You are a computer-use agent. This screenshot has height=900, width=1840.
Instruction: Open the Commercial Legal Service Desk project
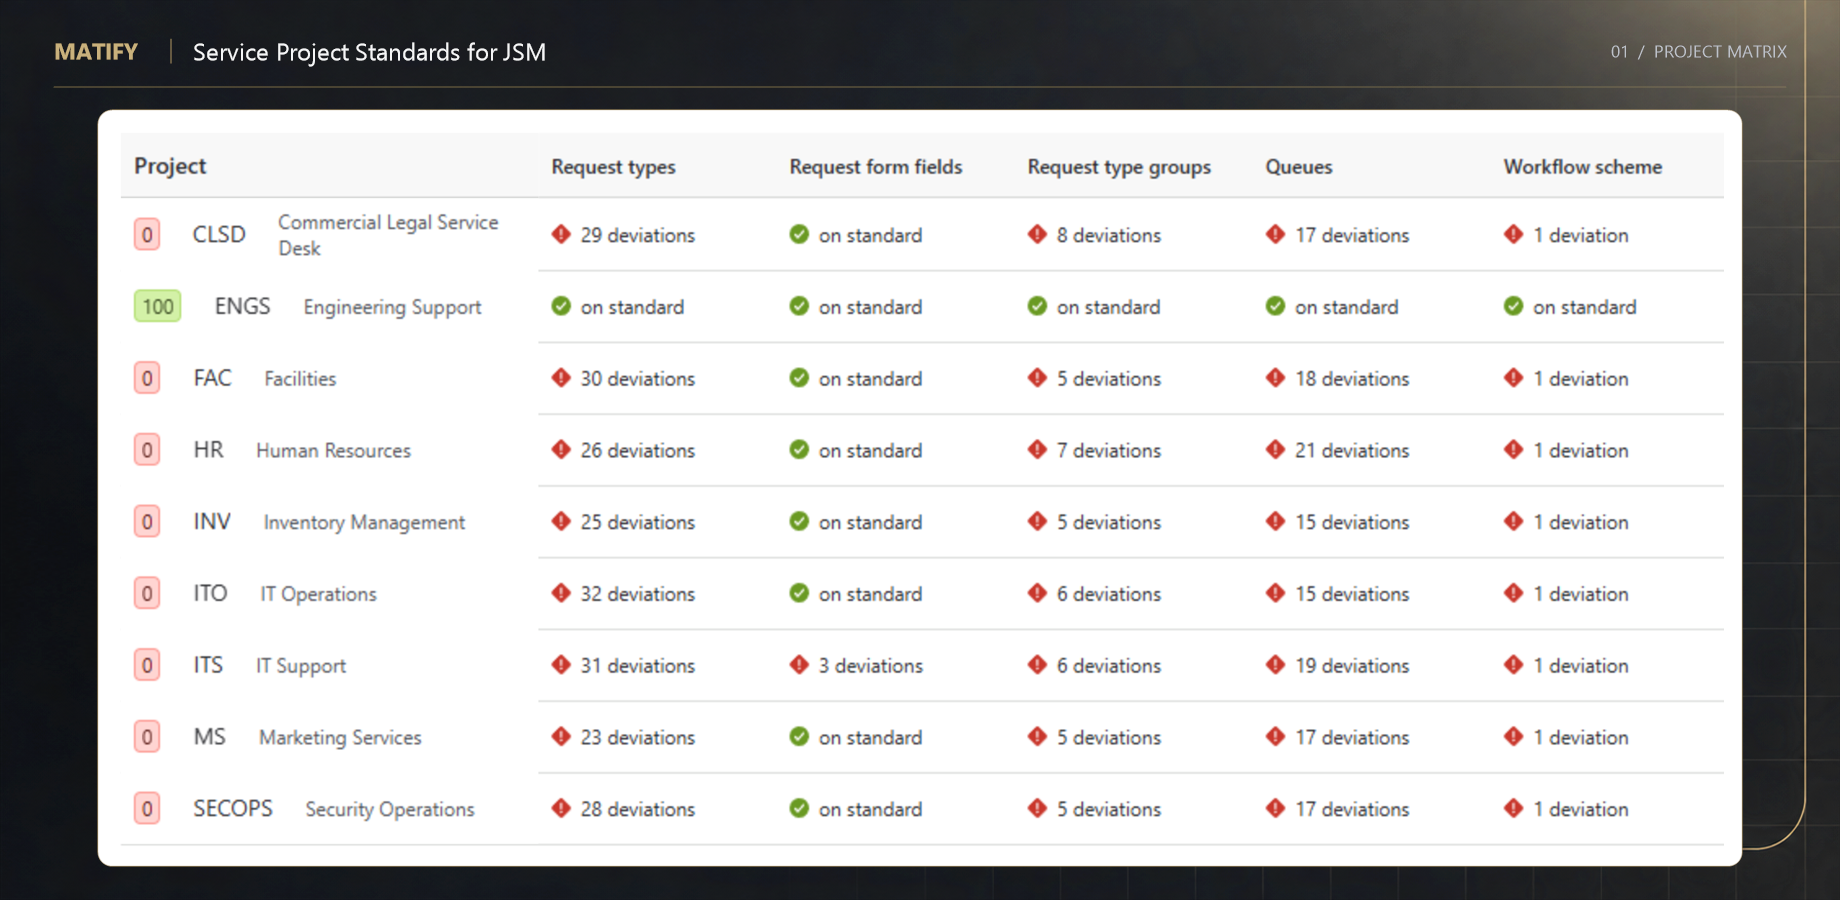(x=388, y=235)
